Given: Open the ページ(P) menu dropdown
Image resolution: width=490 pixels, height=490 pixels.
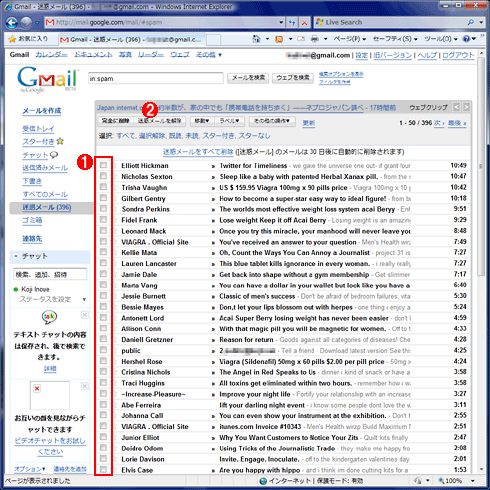Looking at the screenshot, I should 350,39.
